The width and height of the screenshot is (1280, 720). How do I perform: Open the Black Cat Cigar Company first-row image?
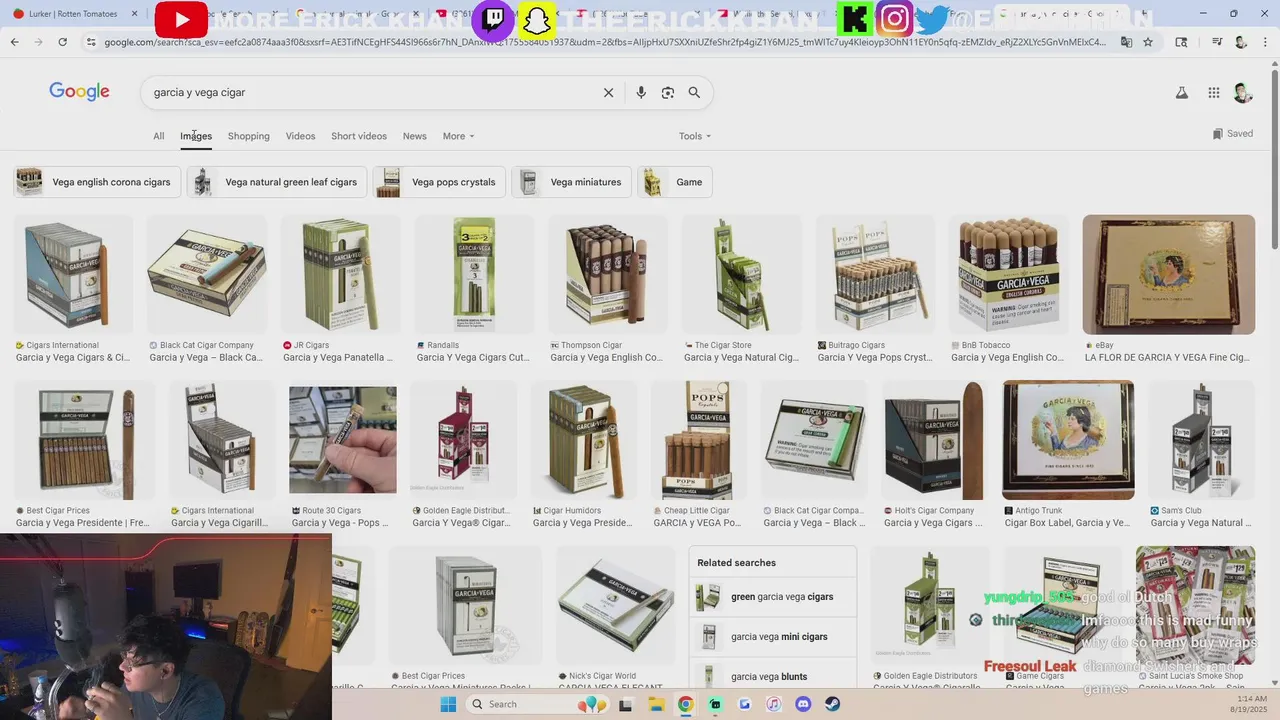(207, 275)
